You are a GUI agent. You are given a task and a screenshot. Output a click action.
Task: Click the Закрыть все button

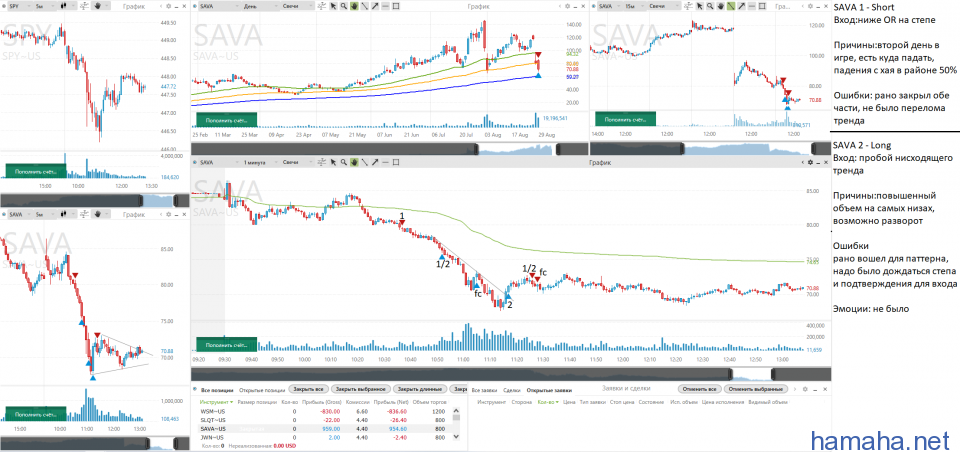click(308, 390)
